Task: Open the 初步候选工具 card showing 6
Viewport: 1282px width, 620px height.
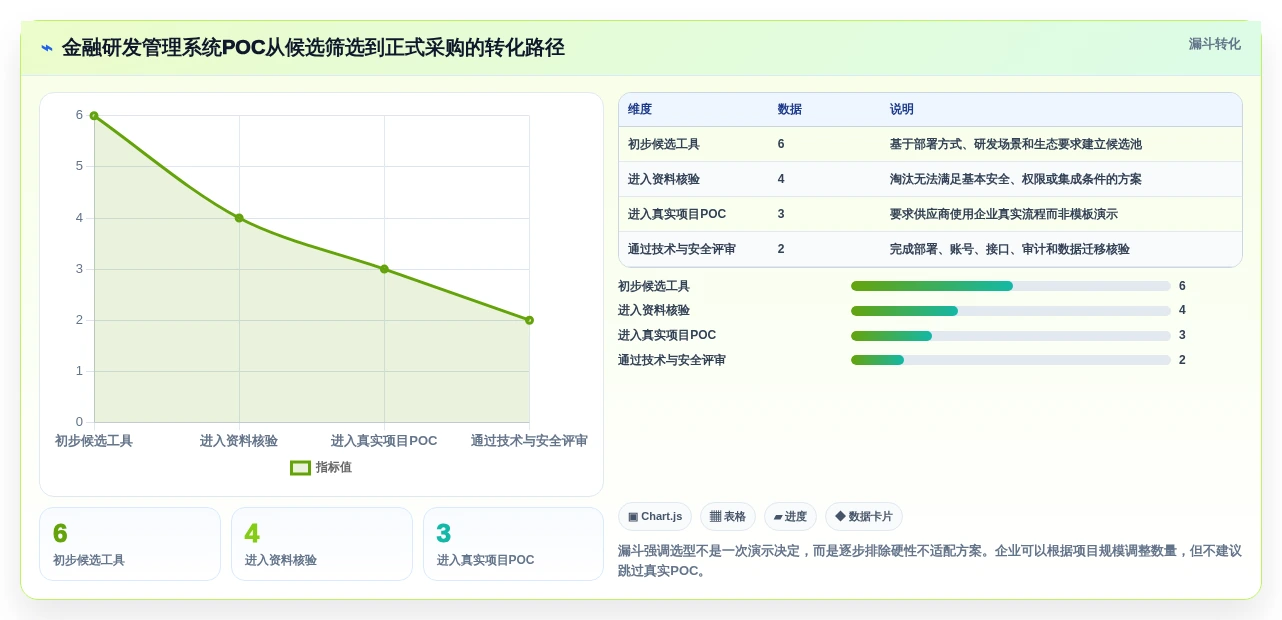Action: [130, 544]
